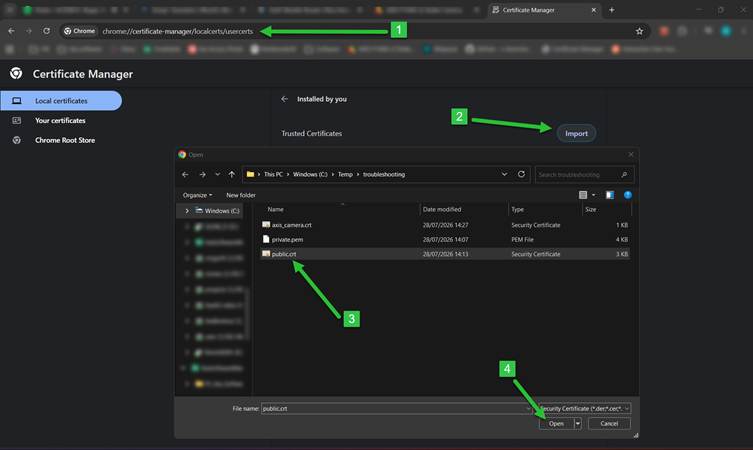Click the Search troubleshooting field
The width and height of the screenshot is (753, 450).
pyautogui.click(x=584, y=175)
